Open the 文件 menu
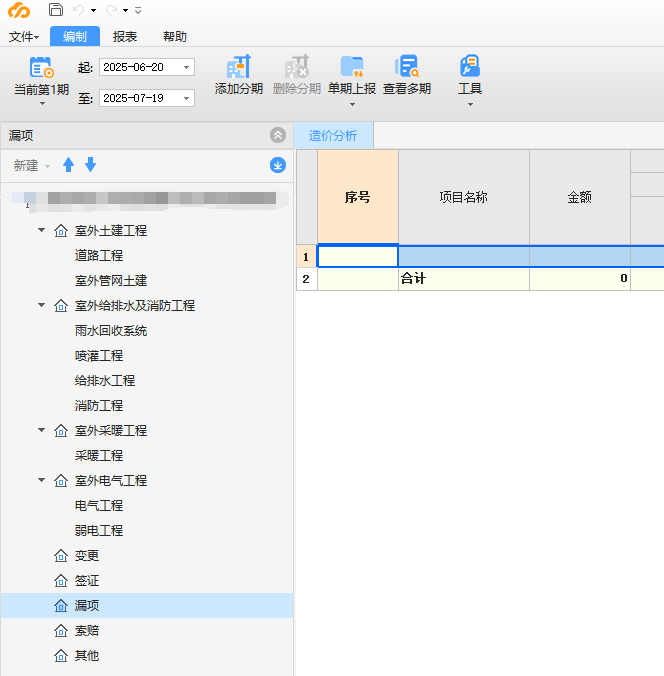664x676 pixels. coord(24,37)
